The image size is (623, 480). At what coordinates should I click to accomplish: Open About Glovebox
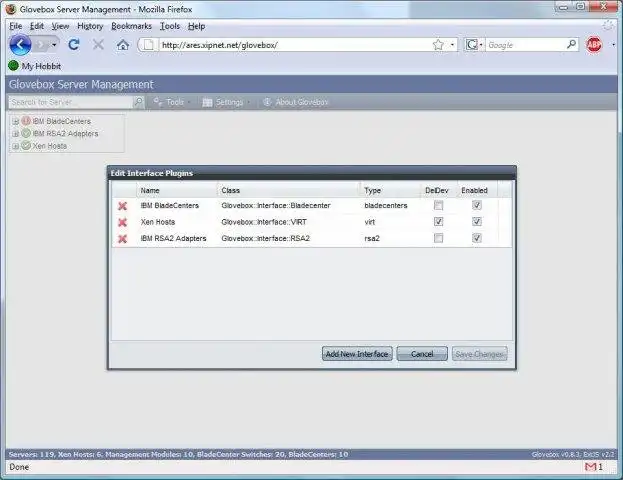point(296,102)
